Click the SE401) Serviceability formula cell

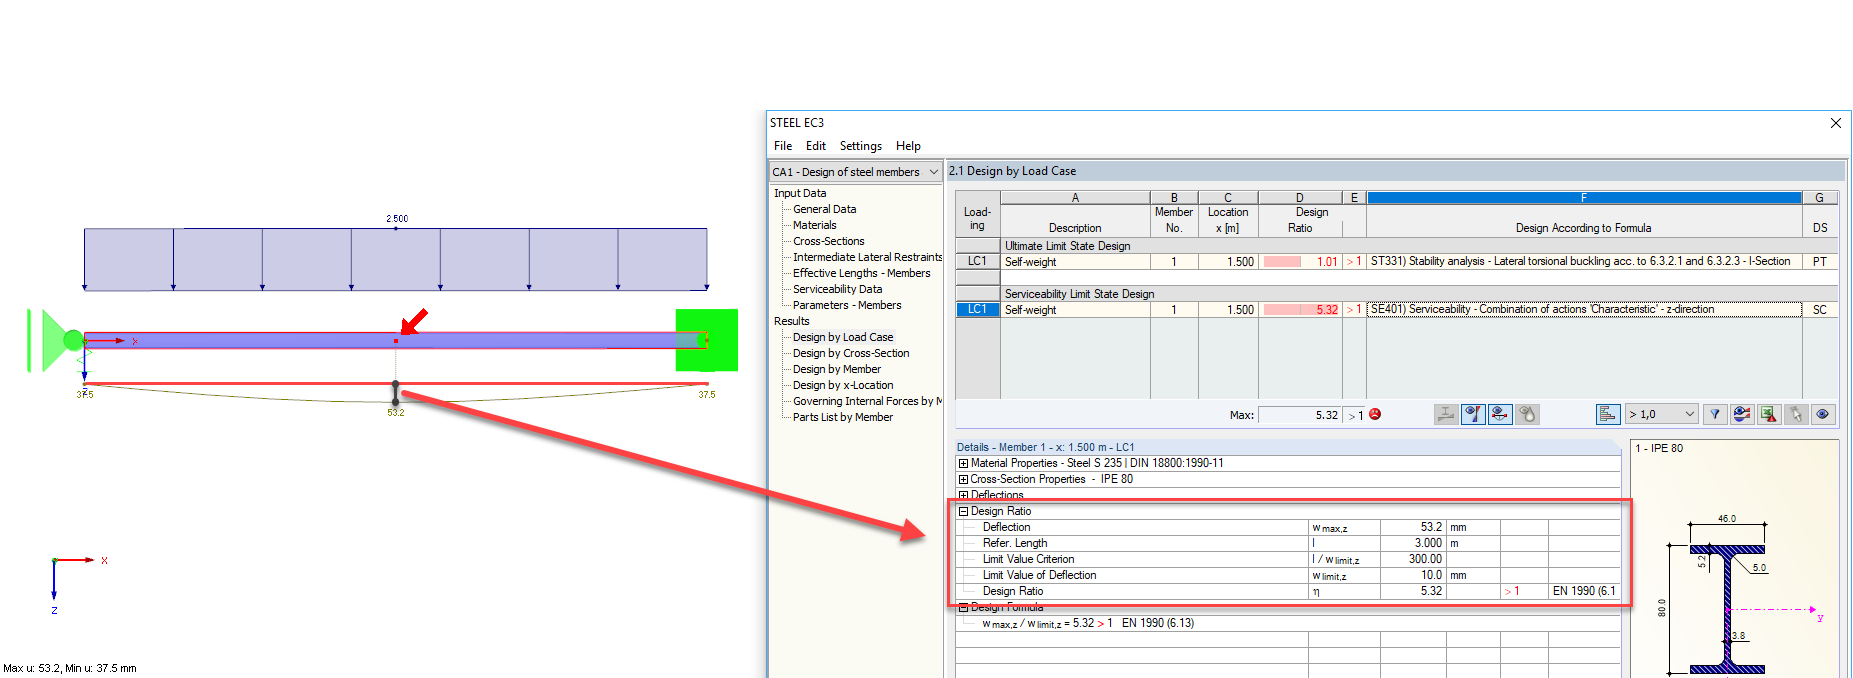click(x=1584, y=309)
